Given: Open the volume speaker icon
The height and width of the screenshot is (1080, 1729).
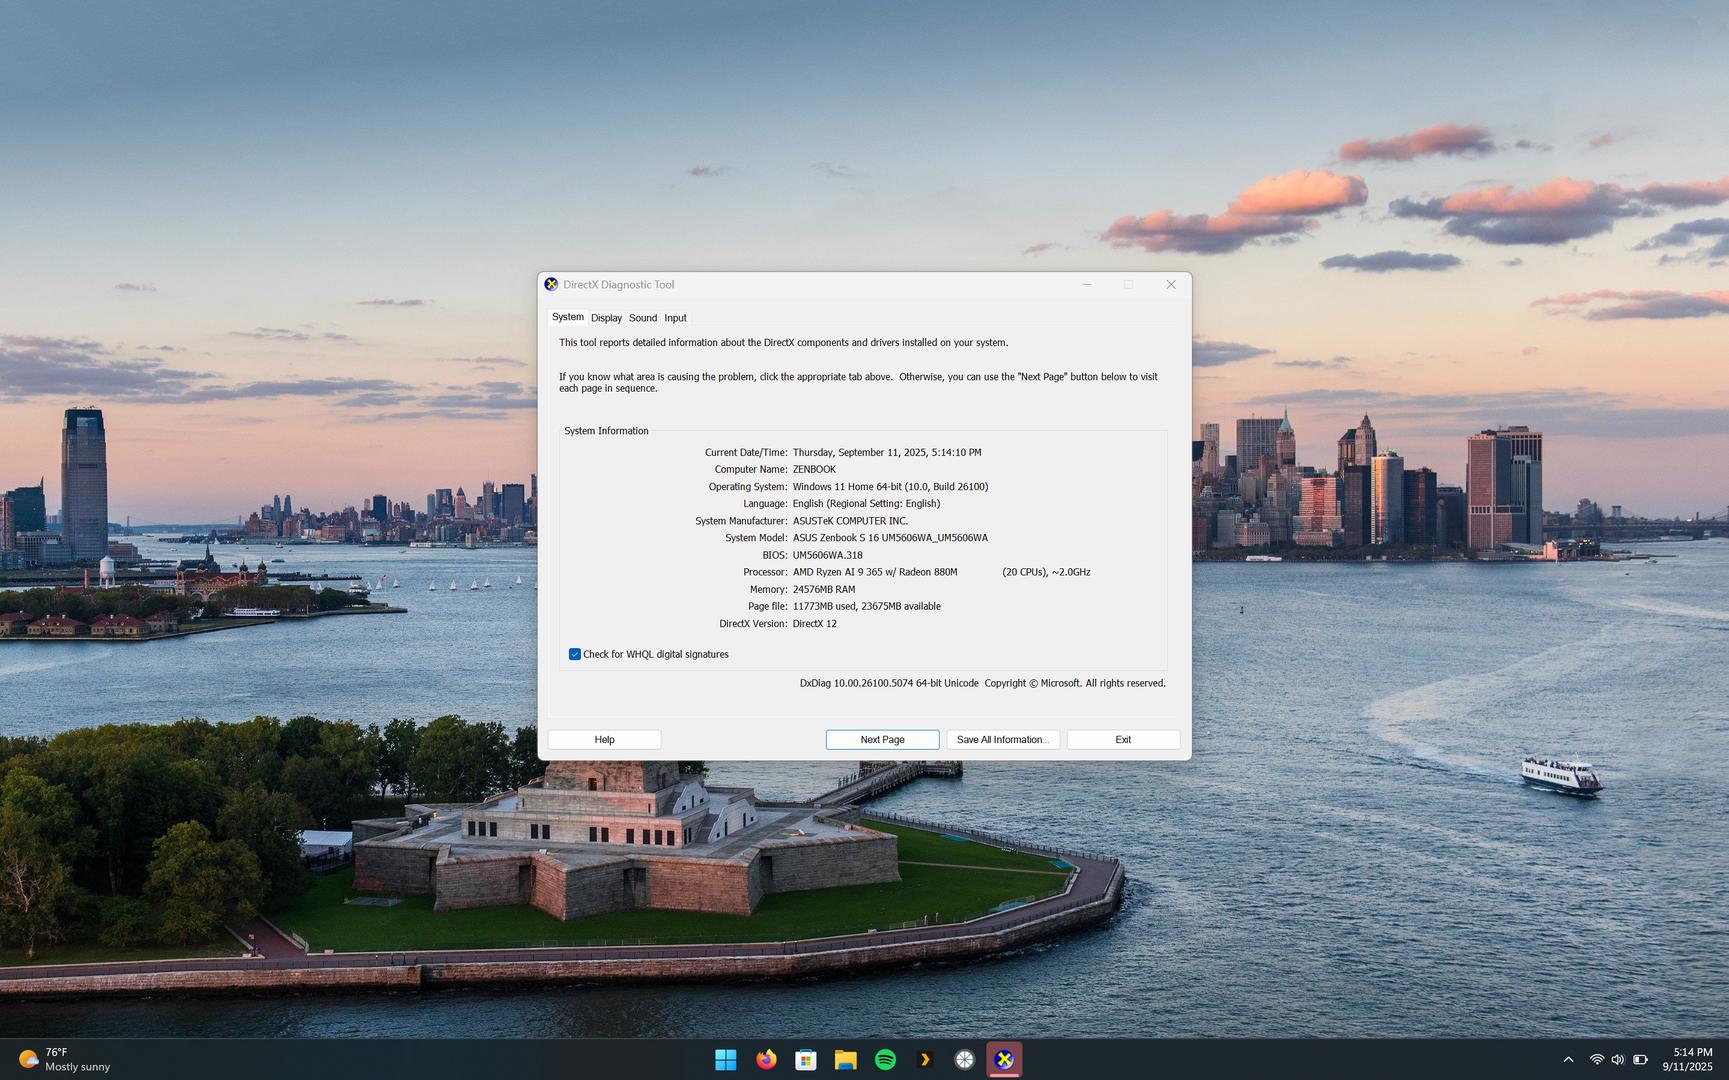Looking at the screenshot, I should coord(1618,1060).
